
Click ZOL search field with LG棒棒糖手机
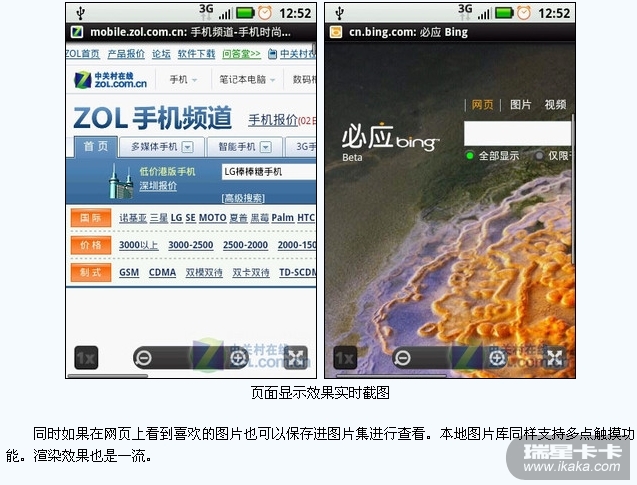(x=269, y=172)
